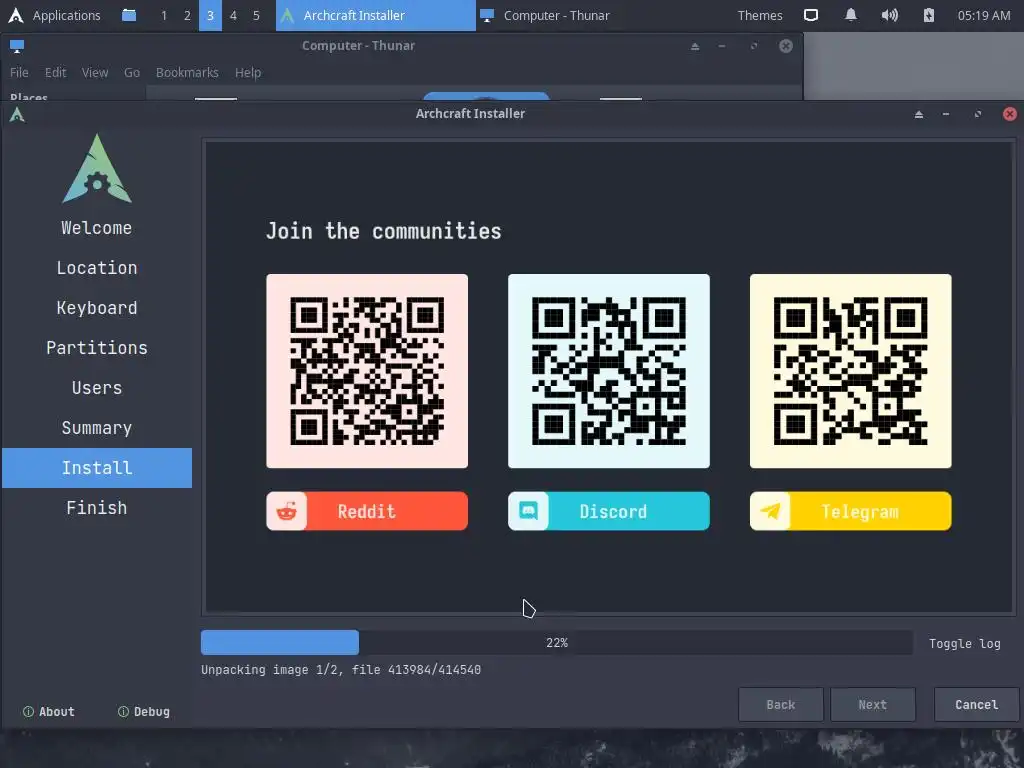Open the Discord community button
The height and width of the screenshot is (768, 1024).
click(609, 511)
